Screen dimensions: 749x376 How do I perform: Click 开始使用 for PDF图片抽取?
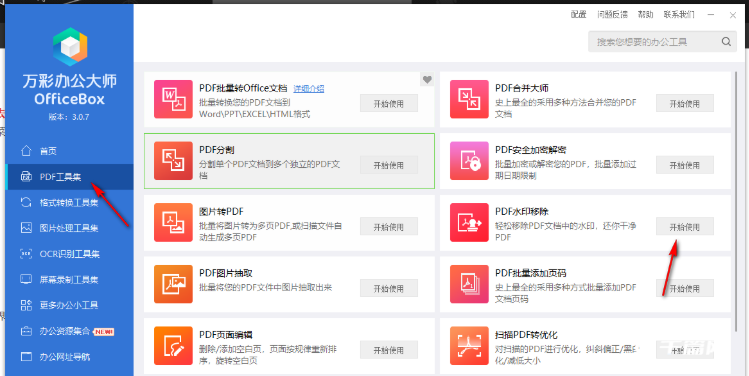coord(389,288)
